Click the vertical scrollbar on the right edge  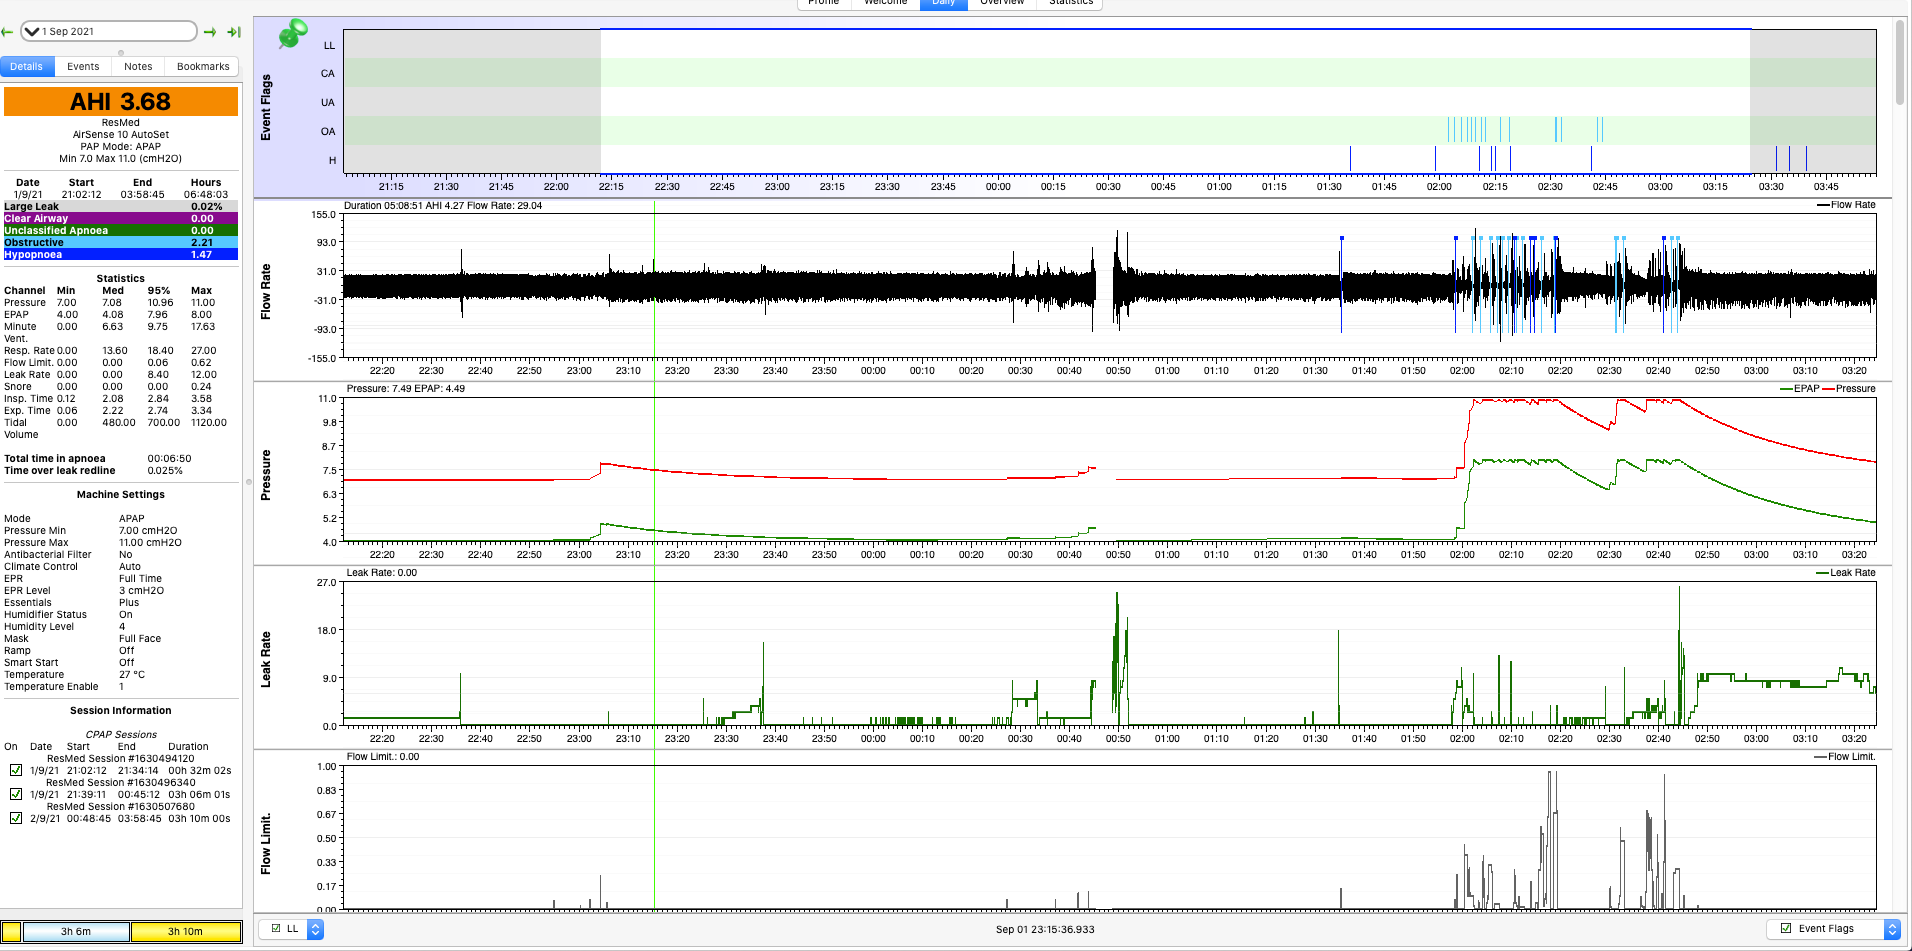(x=1899, y=62)
